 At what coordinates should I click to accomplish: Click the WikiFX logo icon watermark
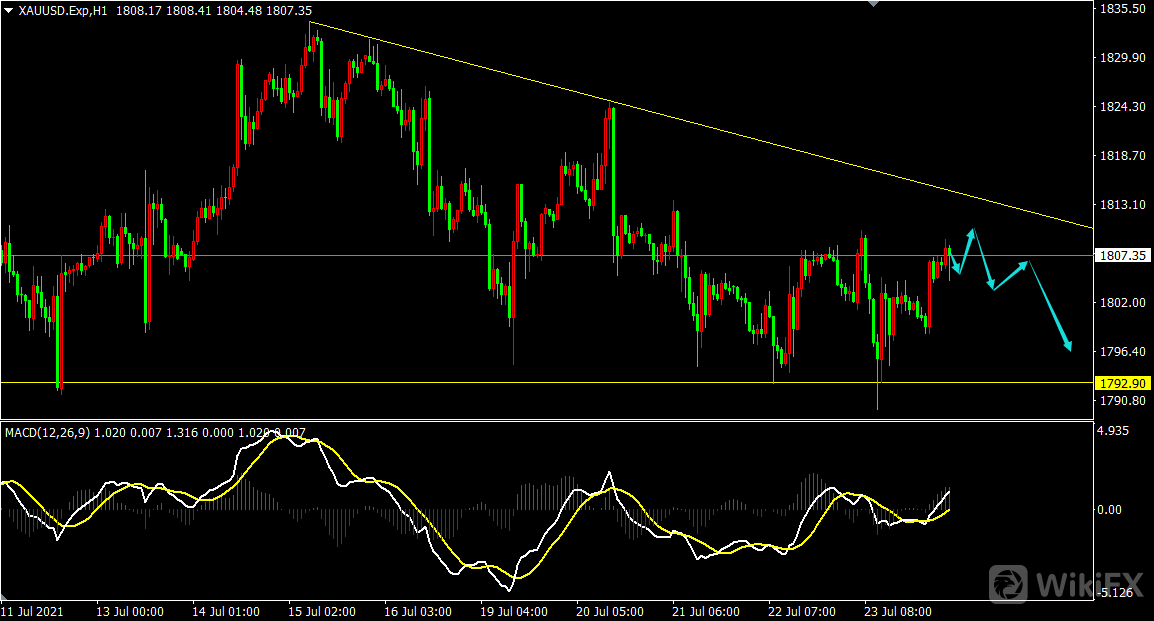(x=1009, y=583)
